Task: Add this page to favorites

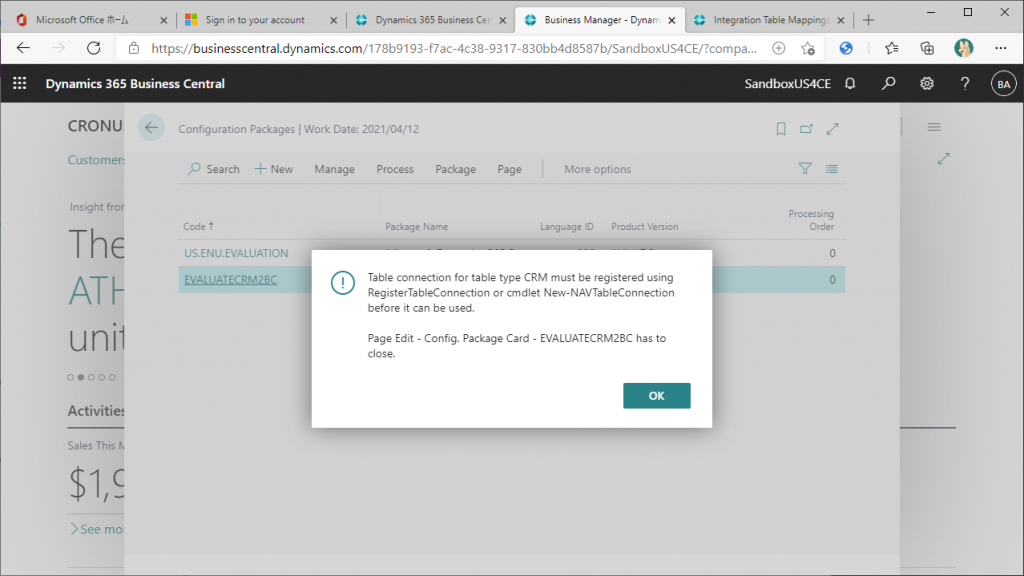Action: 808,48
